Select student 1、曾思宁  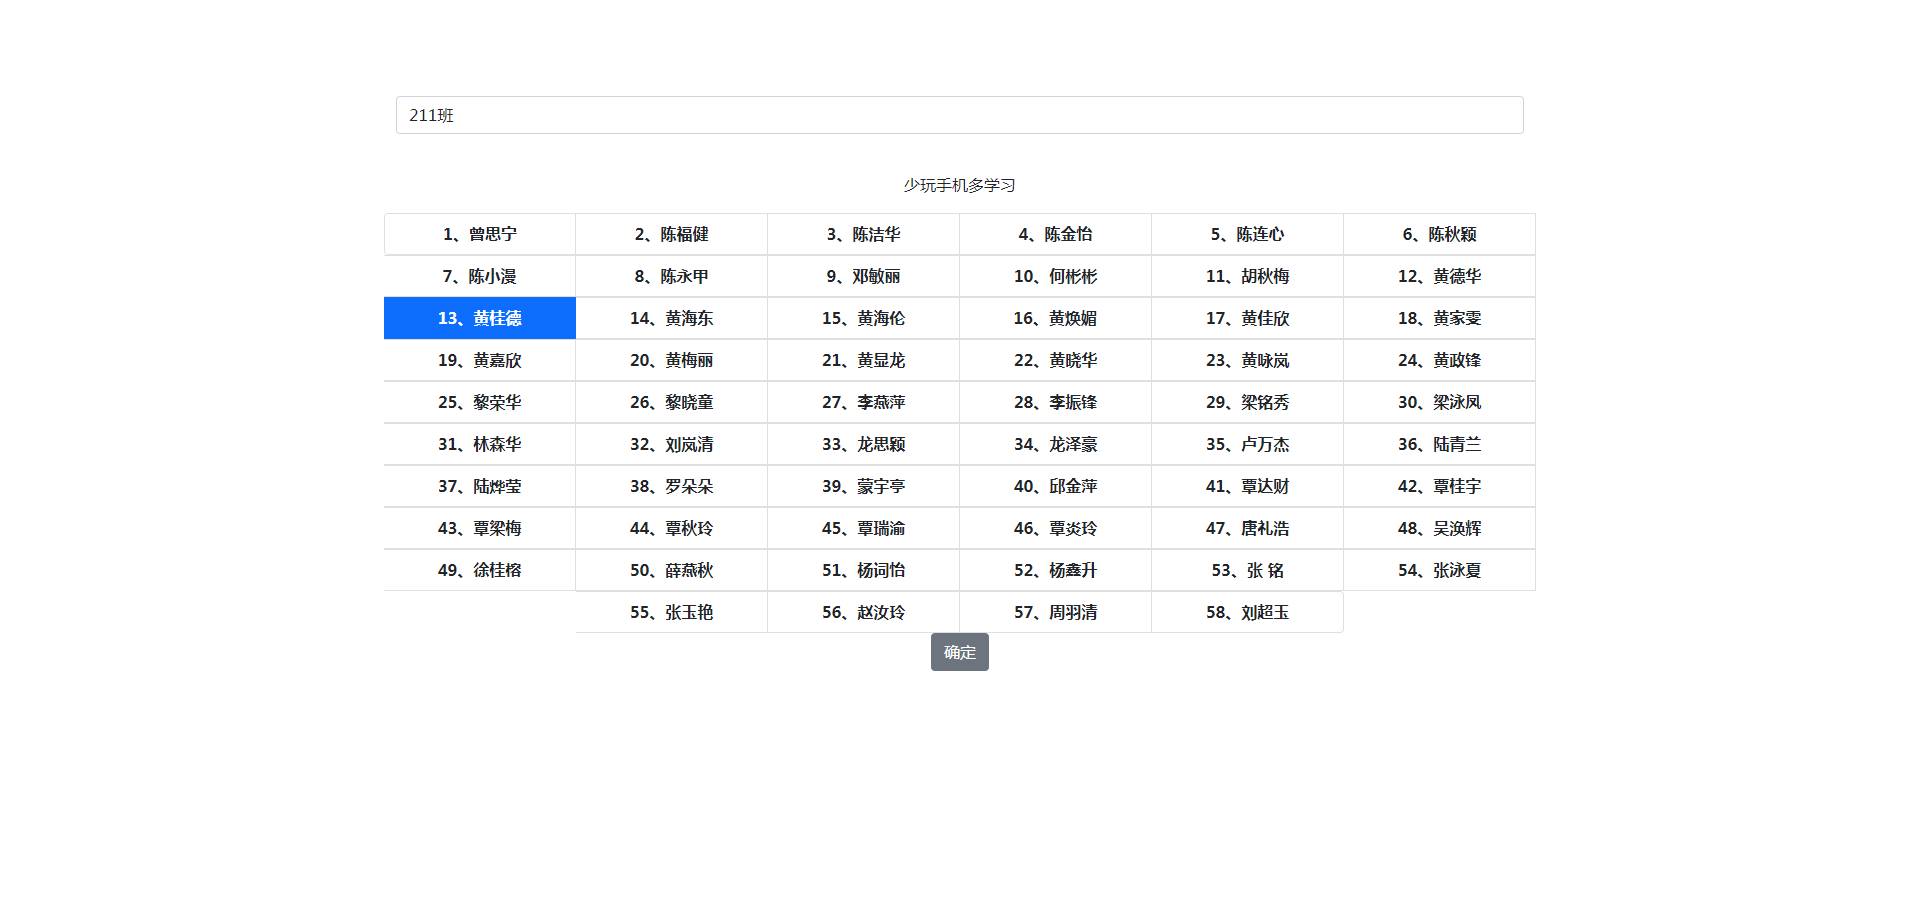pos(480,234)
